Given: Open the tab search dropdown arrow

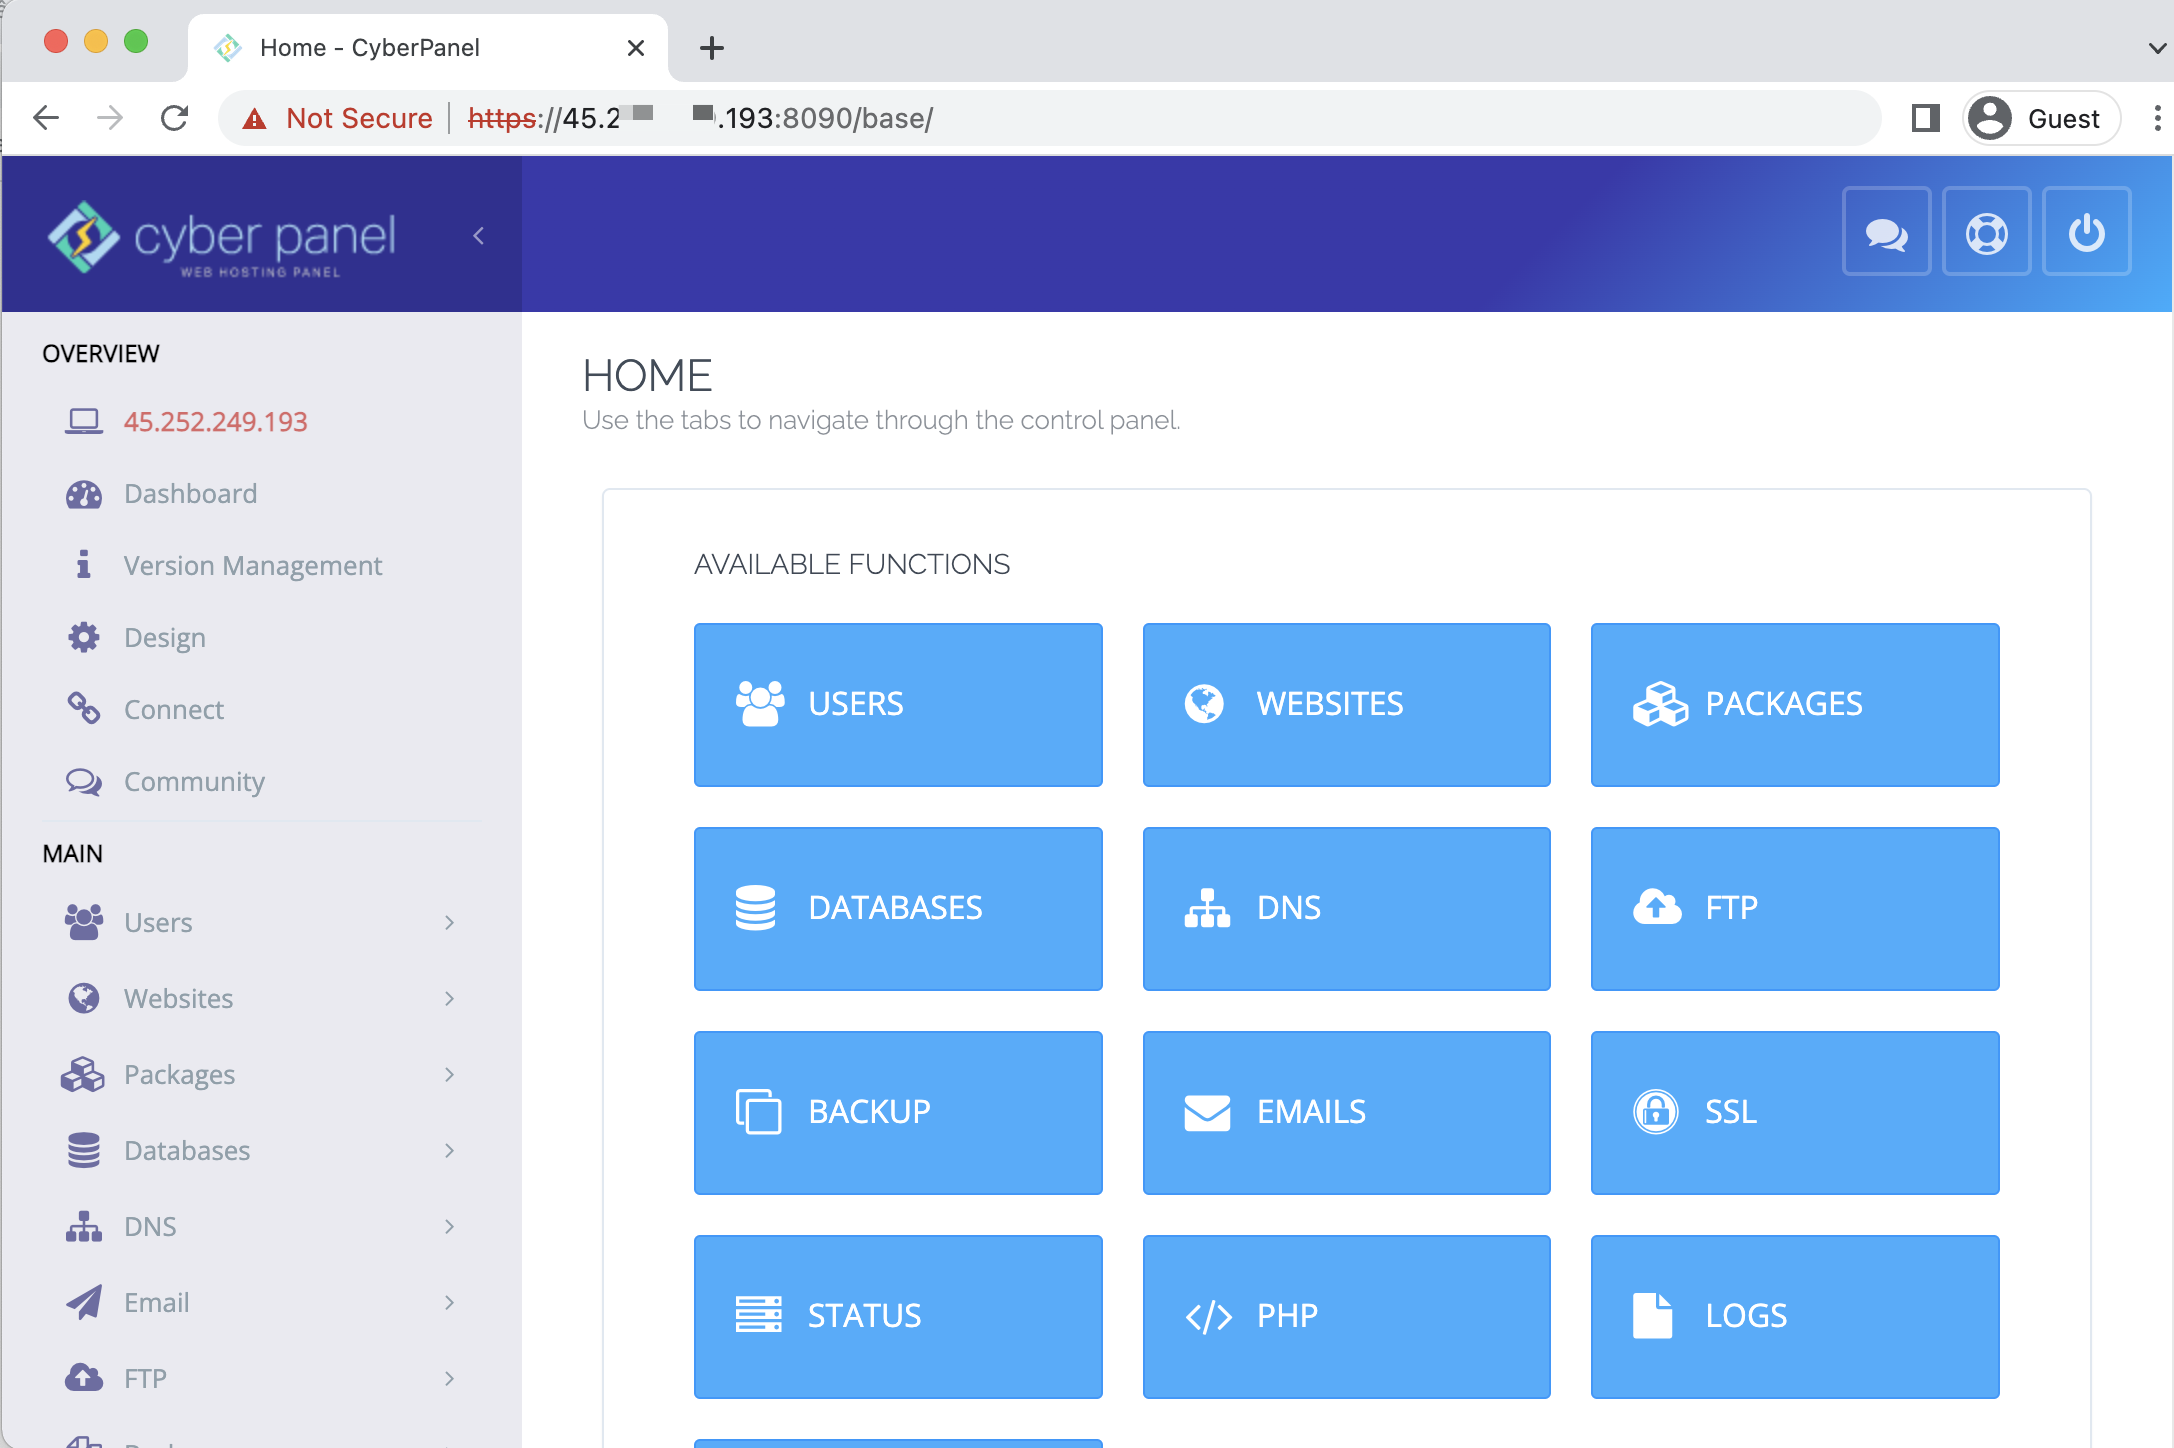Looking at the screenshot, I should (x=2157, y=47).
